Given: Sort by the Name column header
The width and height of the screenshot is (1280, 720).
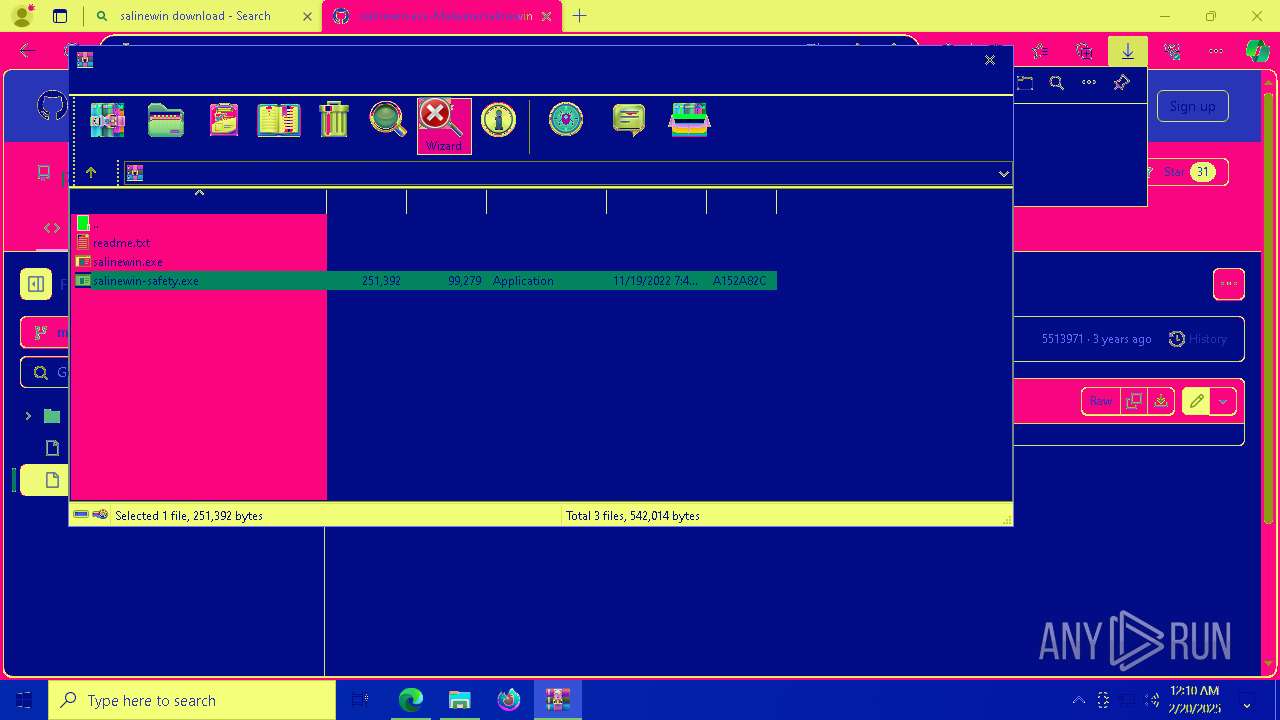Looking at the screenshot, I should coord(199,201).
